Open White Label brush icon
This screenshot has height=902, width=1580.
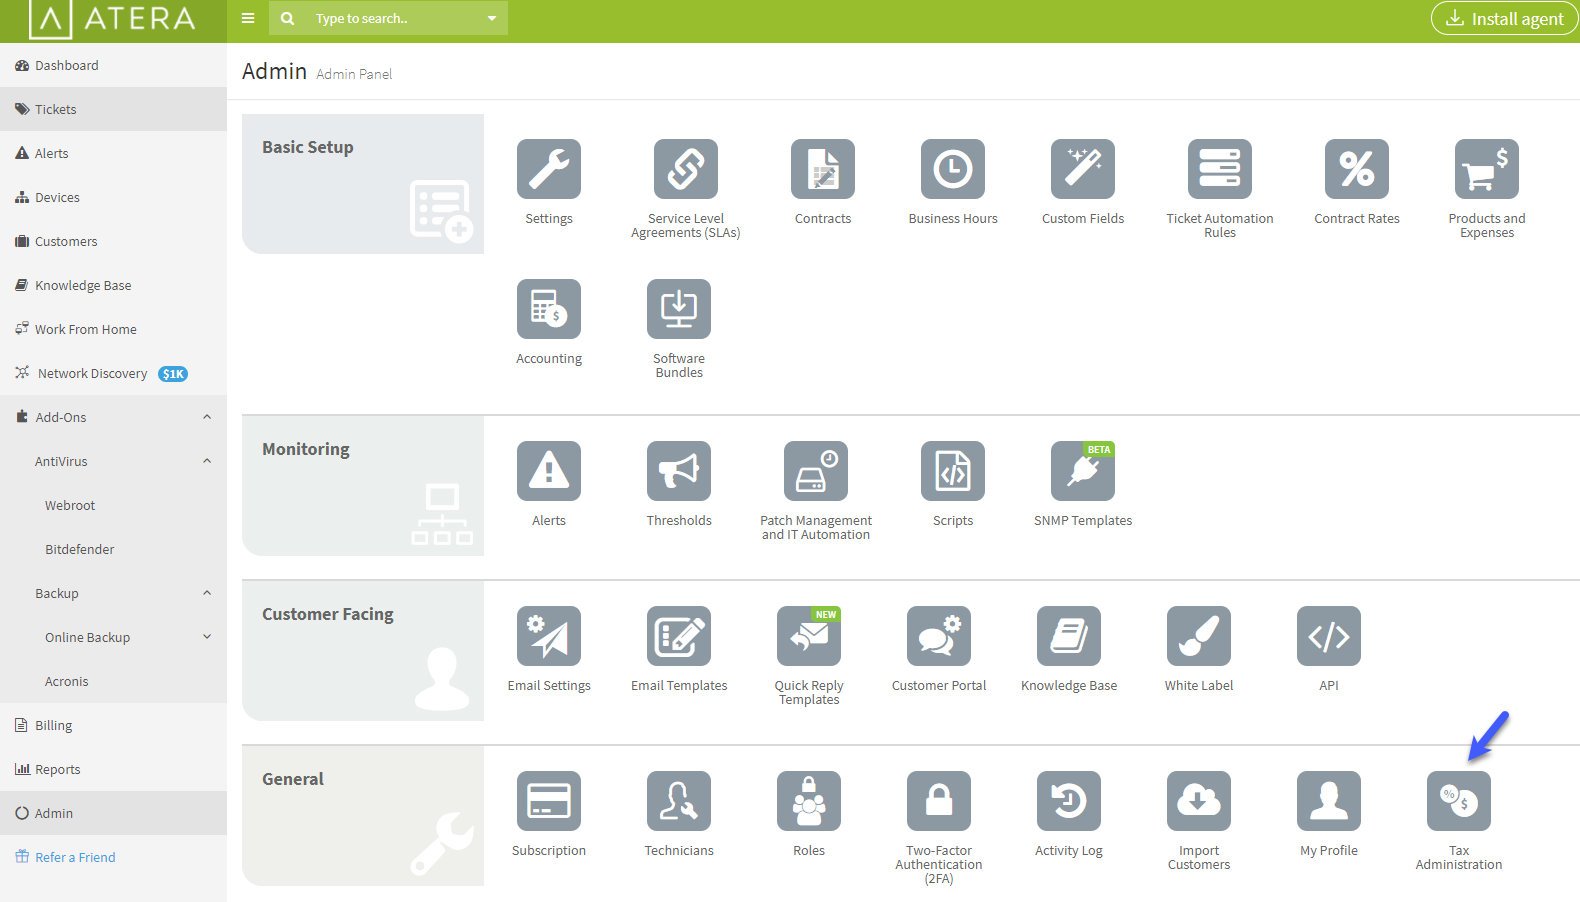point(1199,636)
